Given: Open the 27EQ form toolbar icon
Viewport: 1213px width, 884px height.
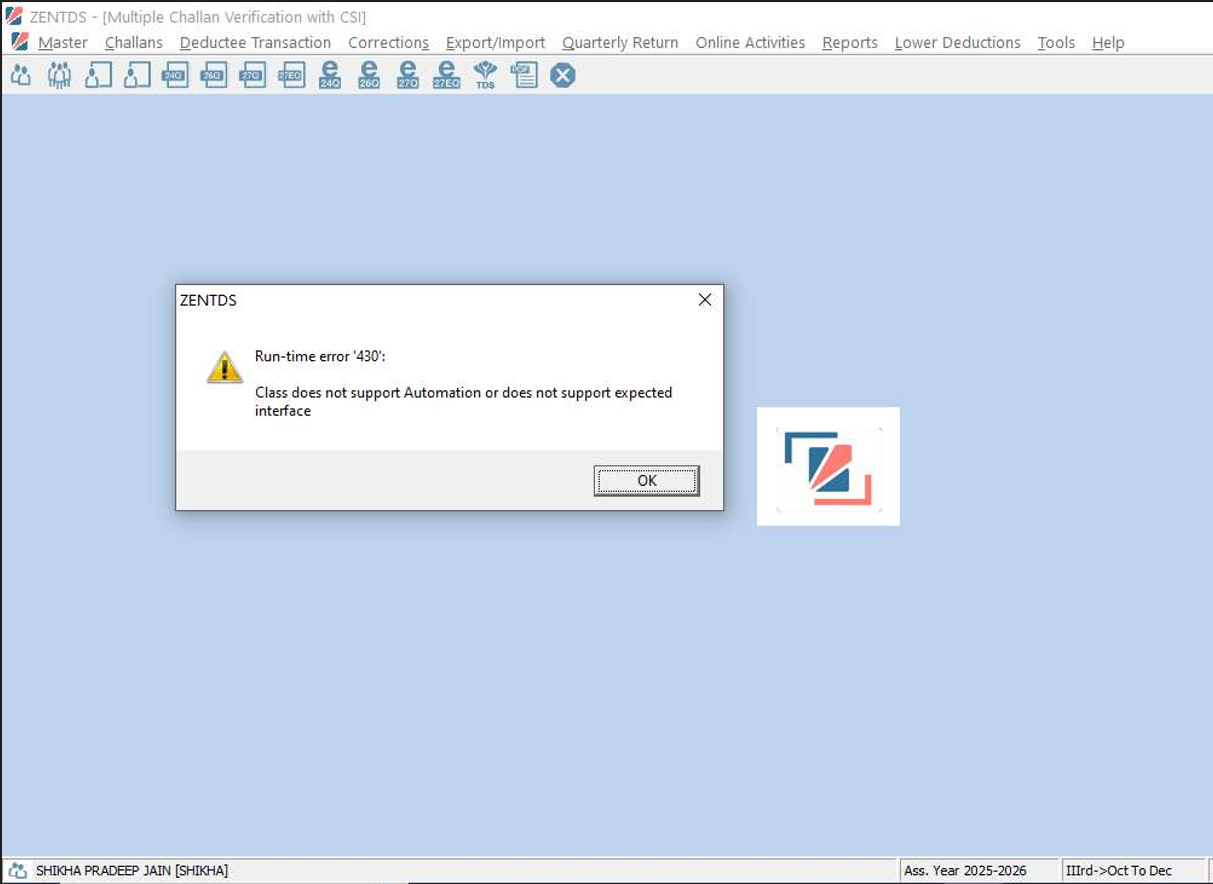Looking at the screenshot, I should 291,75.
